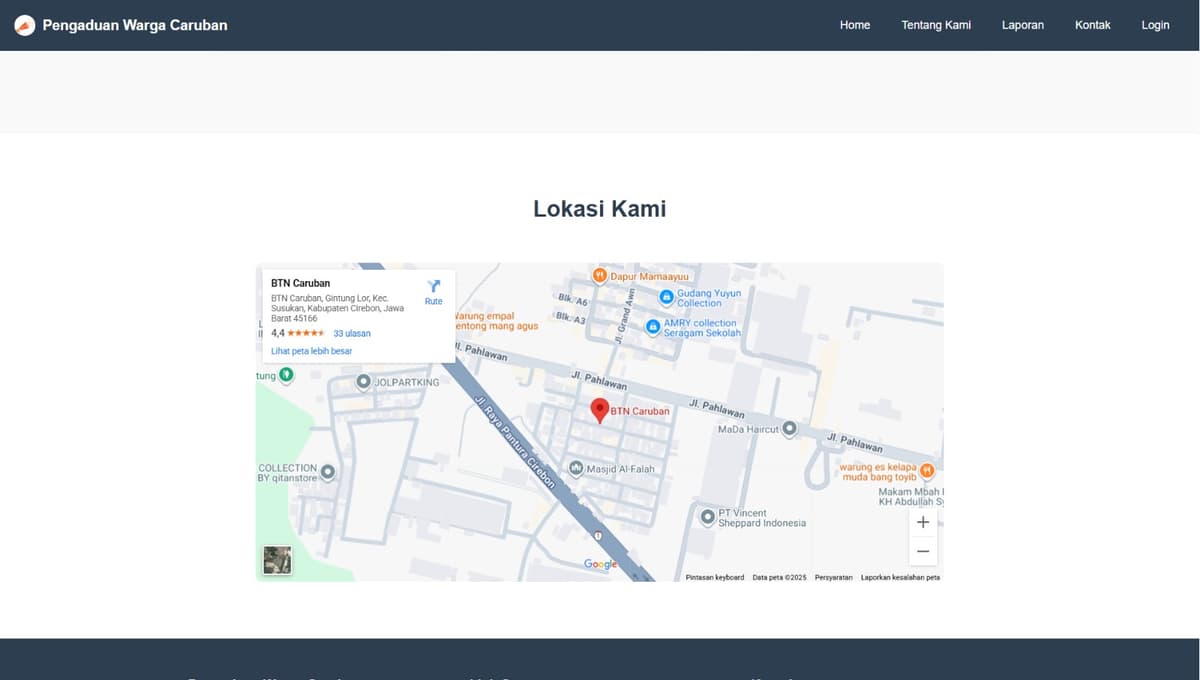
Task: Open the Persyaratan terms link
Action: (x=834, y=577)
